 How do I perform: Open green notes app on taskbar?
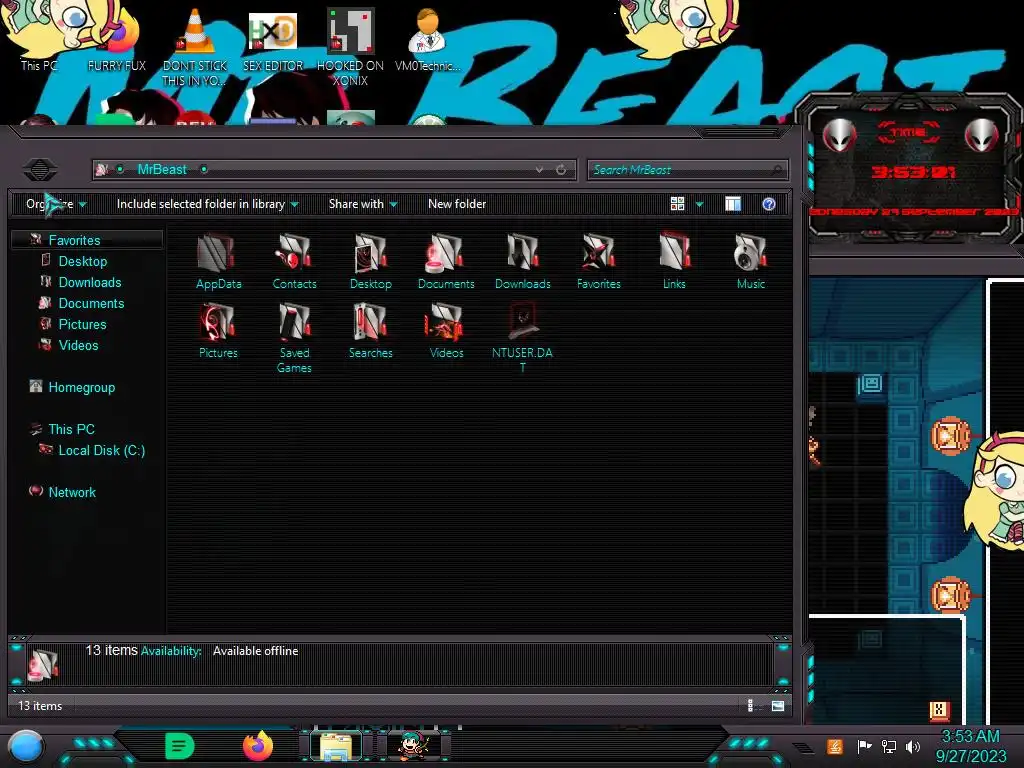tap(180, 746)
